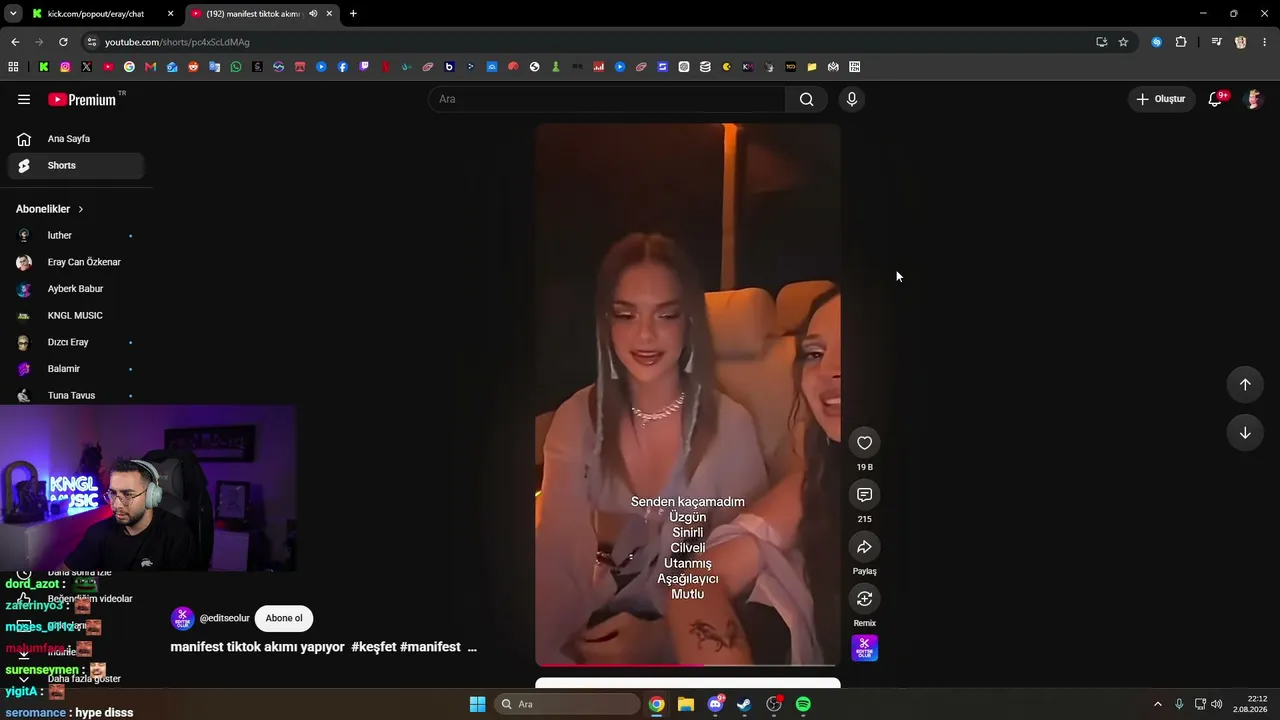The image size is (1280, 720).
Task: Click the #keşfet hashtag
Action: (x=374, y=647)
